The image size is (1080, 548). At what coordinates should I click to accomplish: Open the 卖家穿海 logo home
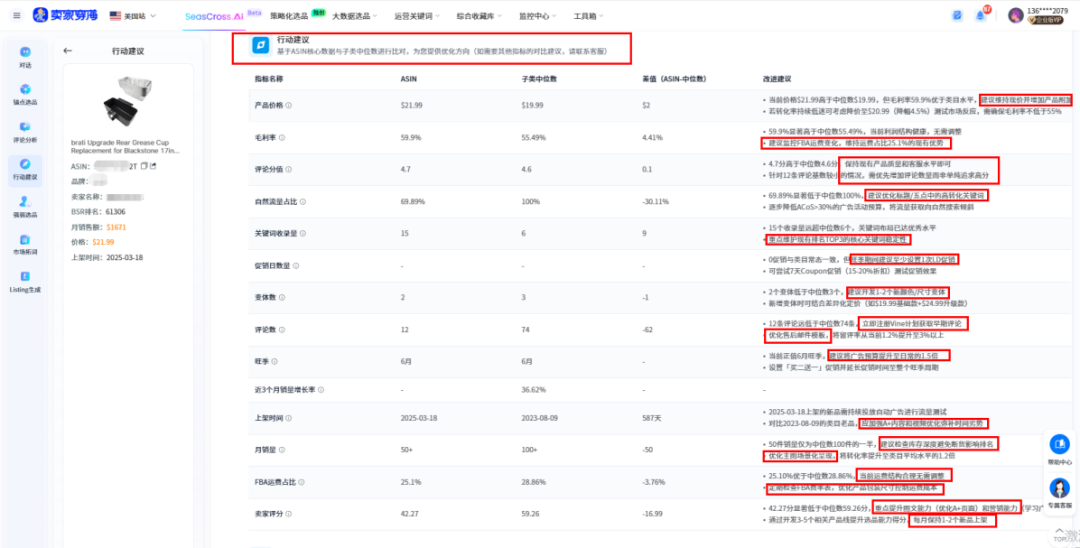click(x=66, y=15)
